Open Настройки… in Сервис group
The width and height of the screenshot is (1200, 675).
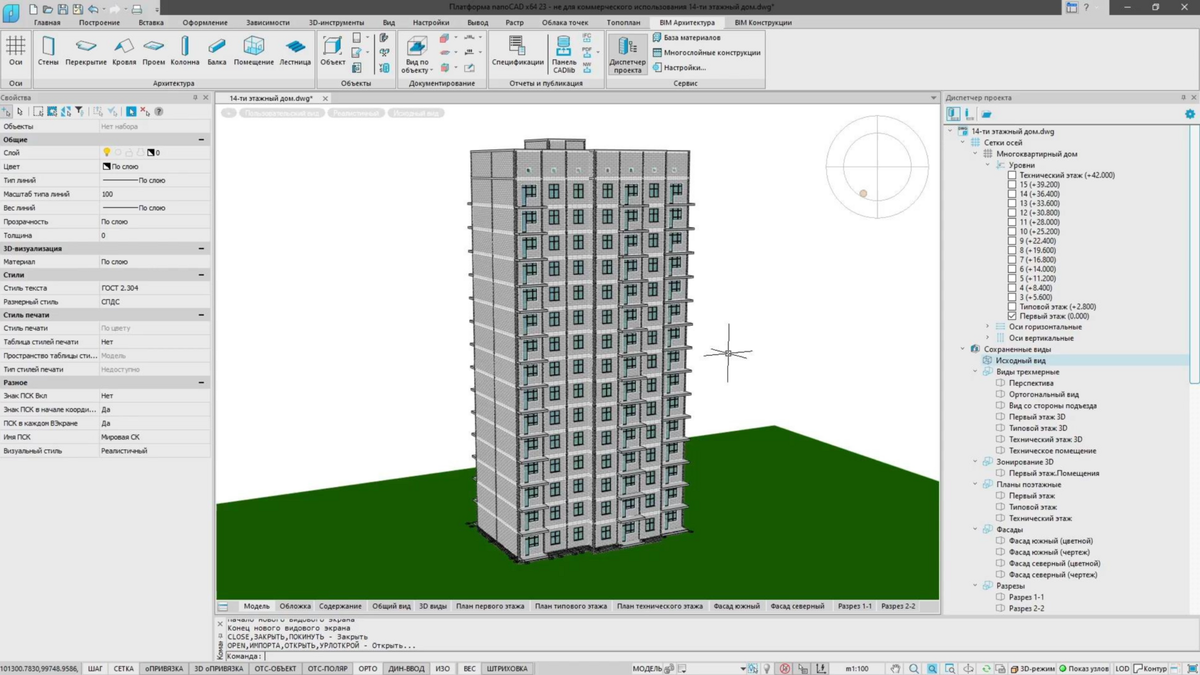coord(679,67)
